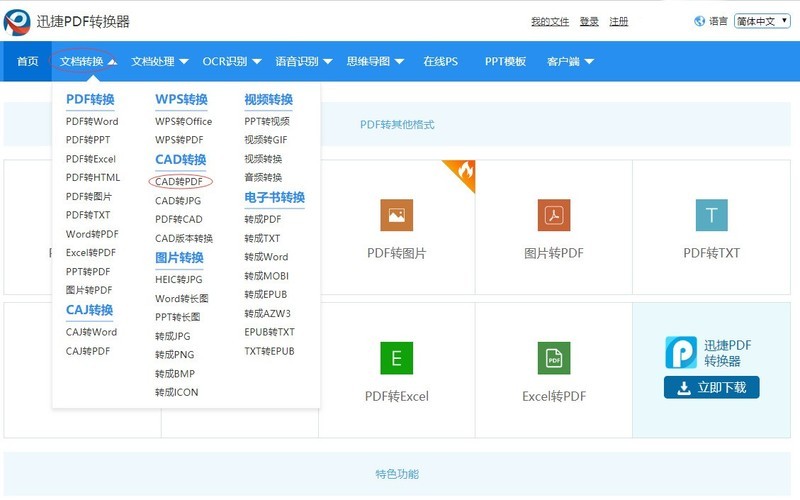Click the 迅捷PDF转换器 logo icon

17,22
